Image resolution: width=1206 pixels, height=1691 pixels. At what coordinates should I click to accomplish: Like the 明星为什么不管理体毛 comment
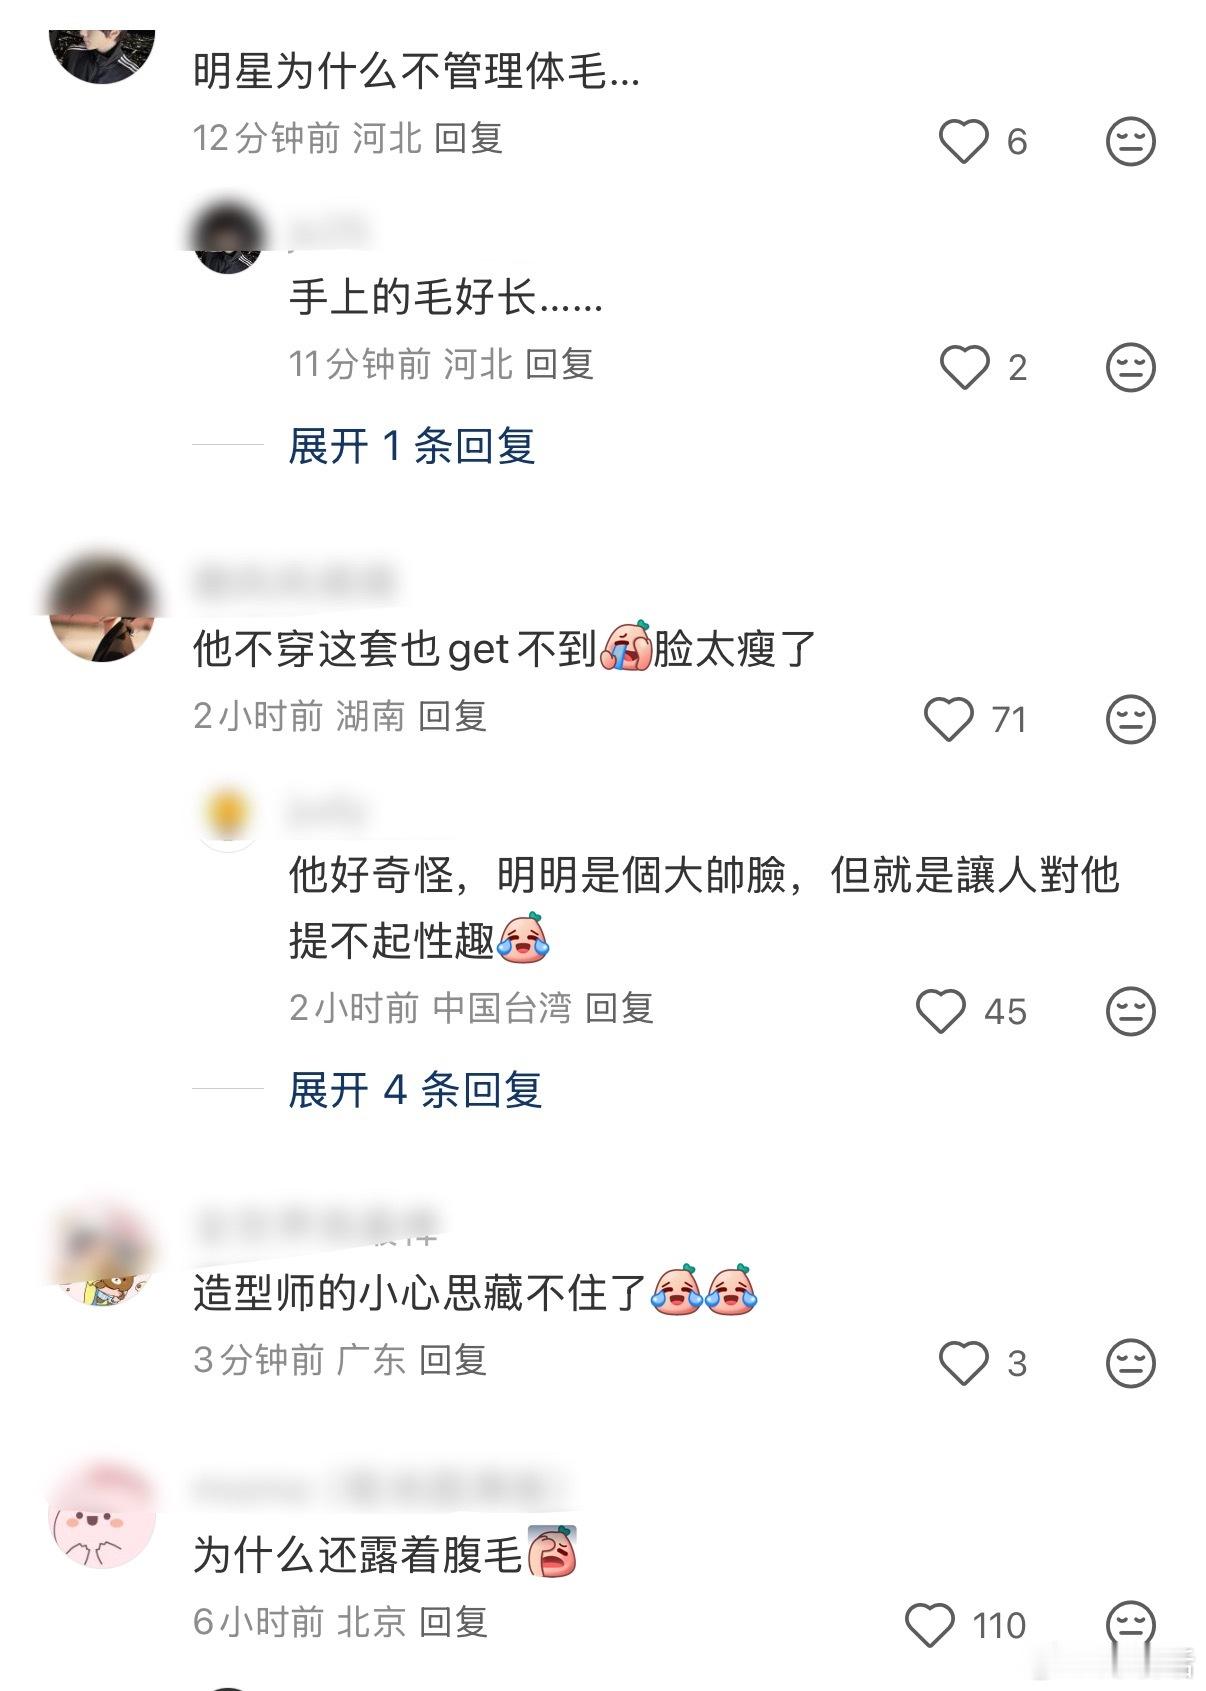click(x=964, y=141)
